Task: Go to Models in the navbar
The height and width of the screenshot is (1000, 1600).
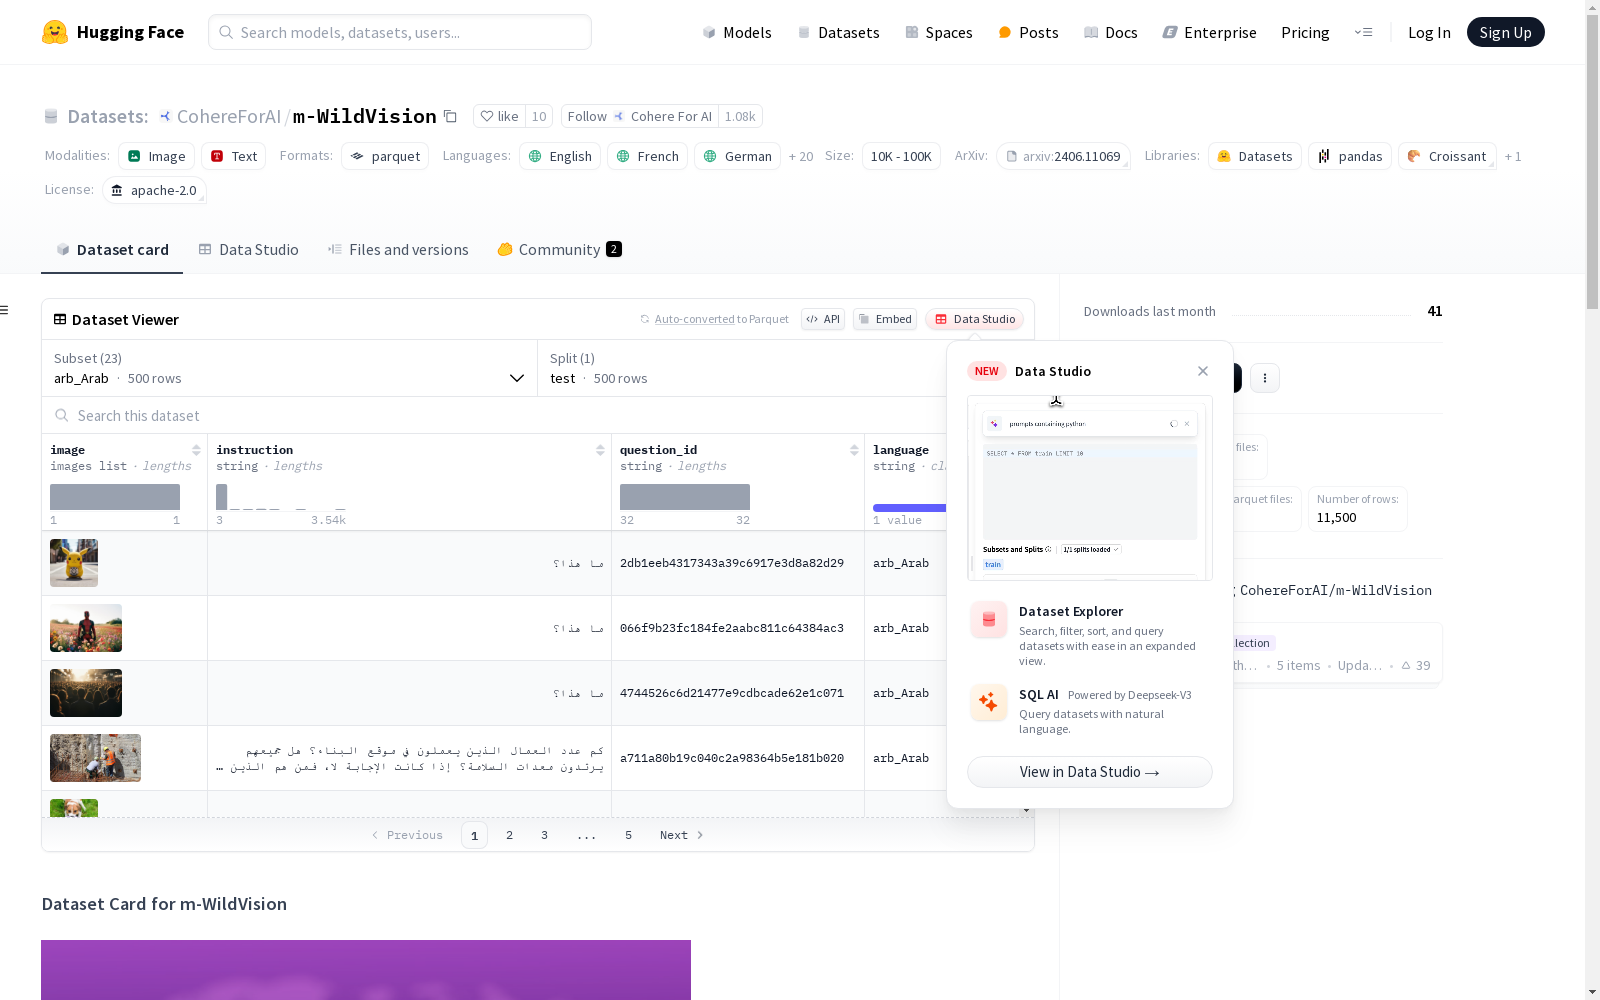Action: coord(737,32)
